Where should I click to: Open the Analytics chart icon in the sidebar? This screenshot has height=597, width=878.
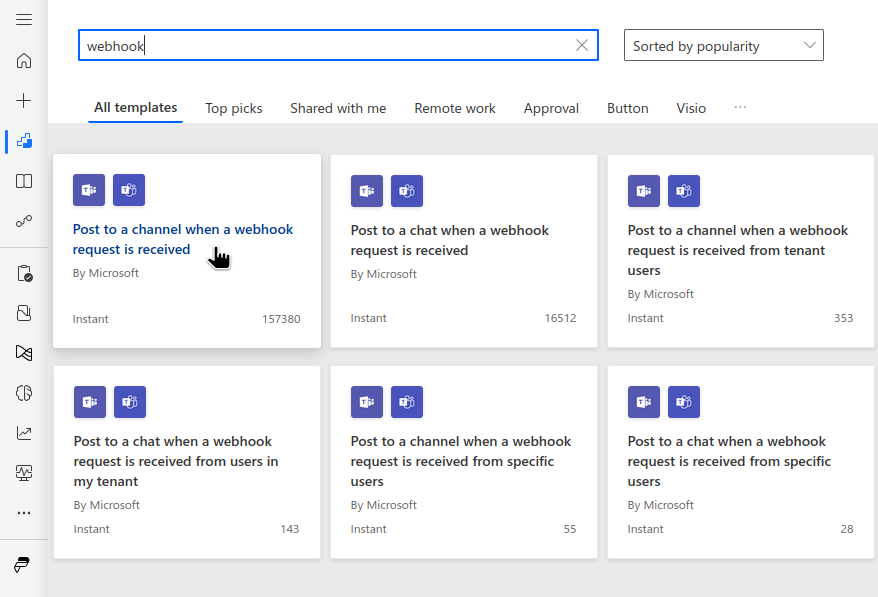coord(24,433)
